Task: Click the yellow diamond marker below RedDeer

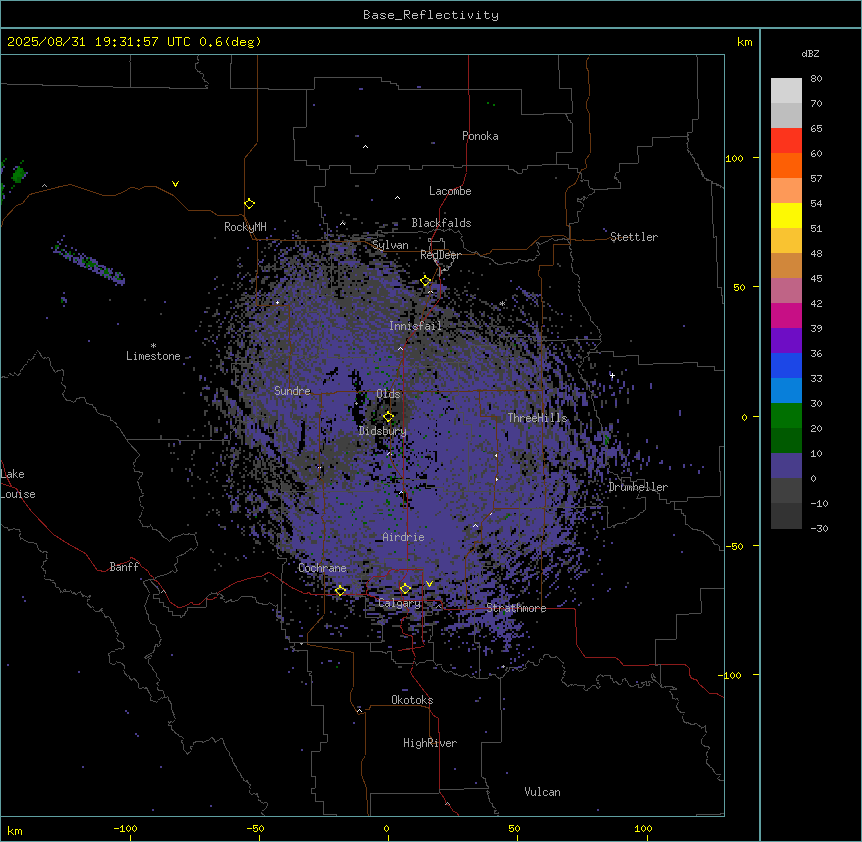Action: (425, 281)
